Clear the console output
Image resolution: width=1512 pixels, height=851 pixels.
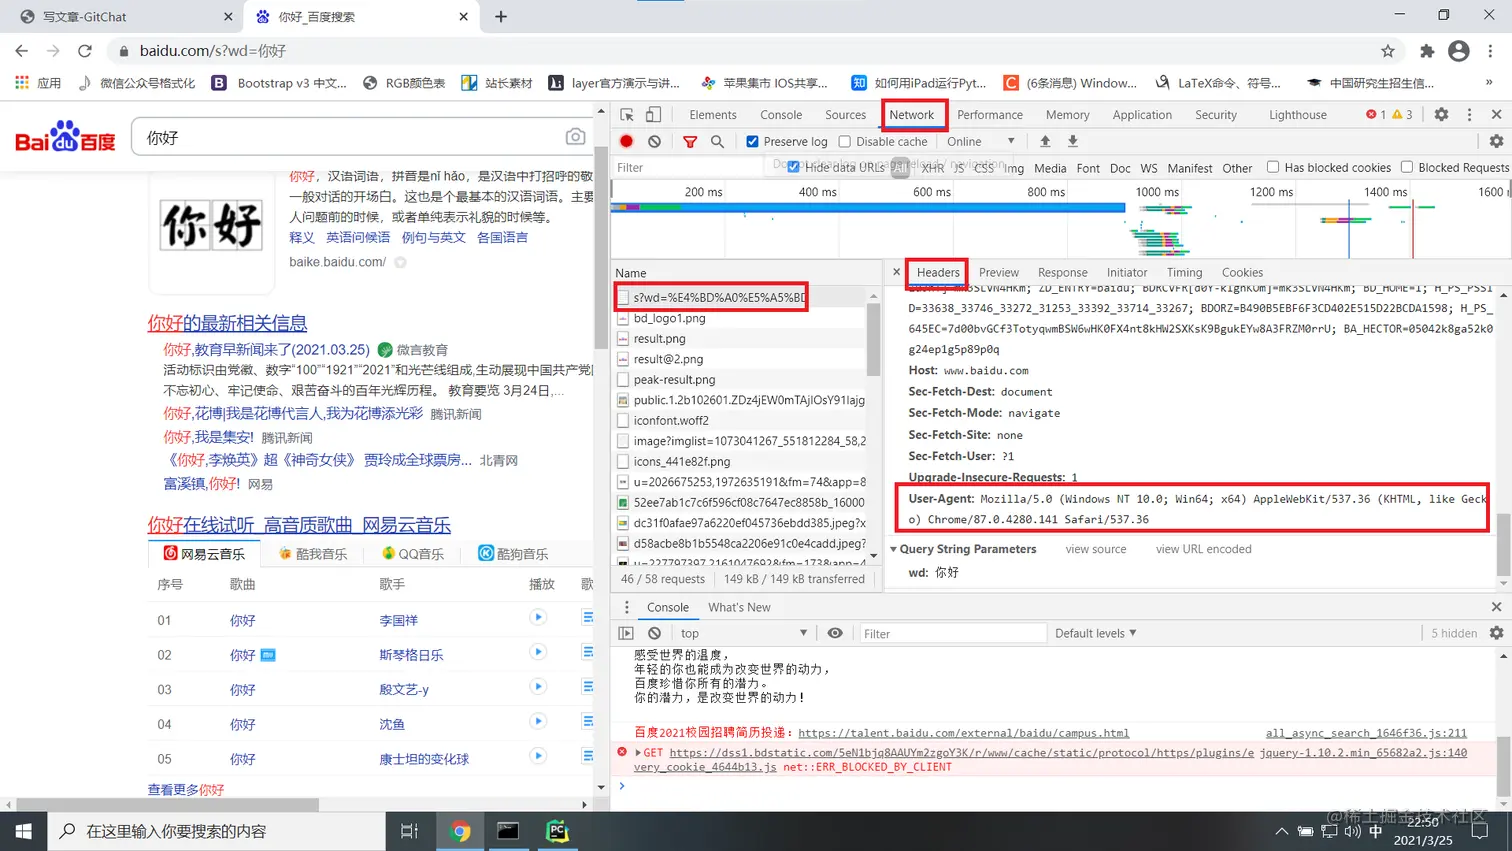(x=654, y=633)
